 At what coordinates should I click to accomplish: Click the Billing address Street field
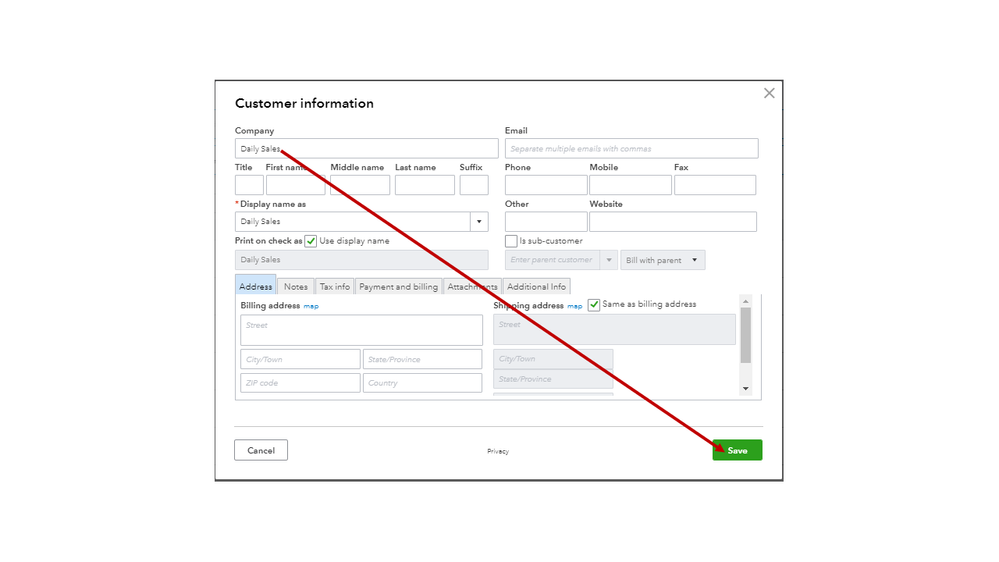[361, 330]
